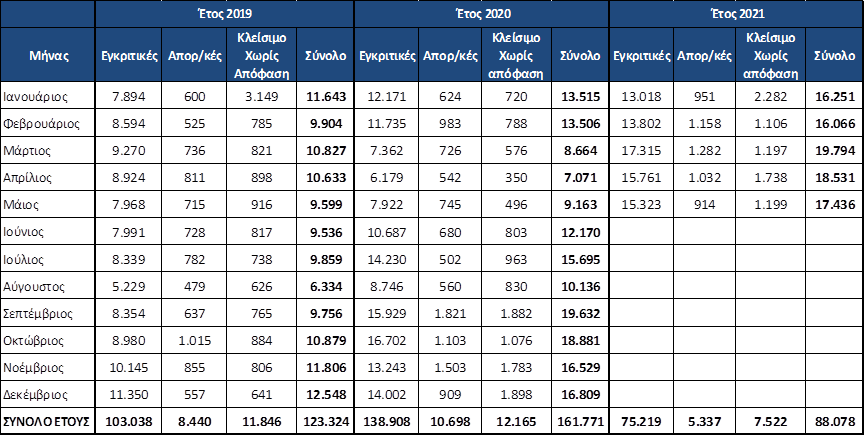Select 'Εγκριτικές' header under Έτος 2021
This screenshot has height=436, width=865.
point(642,56)
